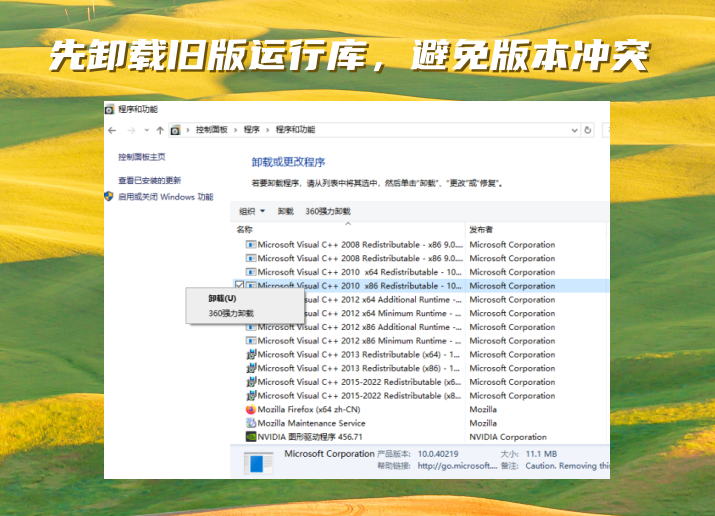The width and height of the screenshot is (715, 516).
Task: Click Mozilla publisher of Firefox row
Action: coord(483,409)
